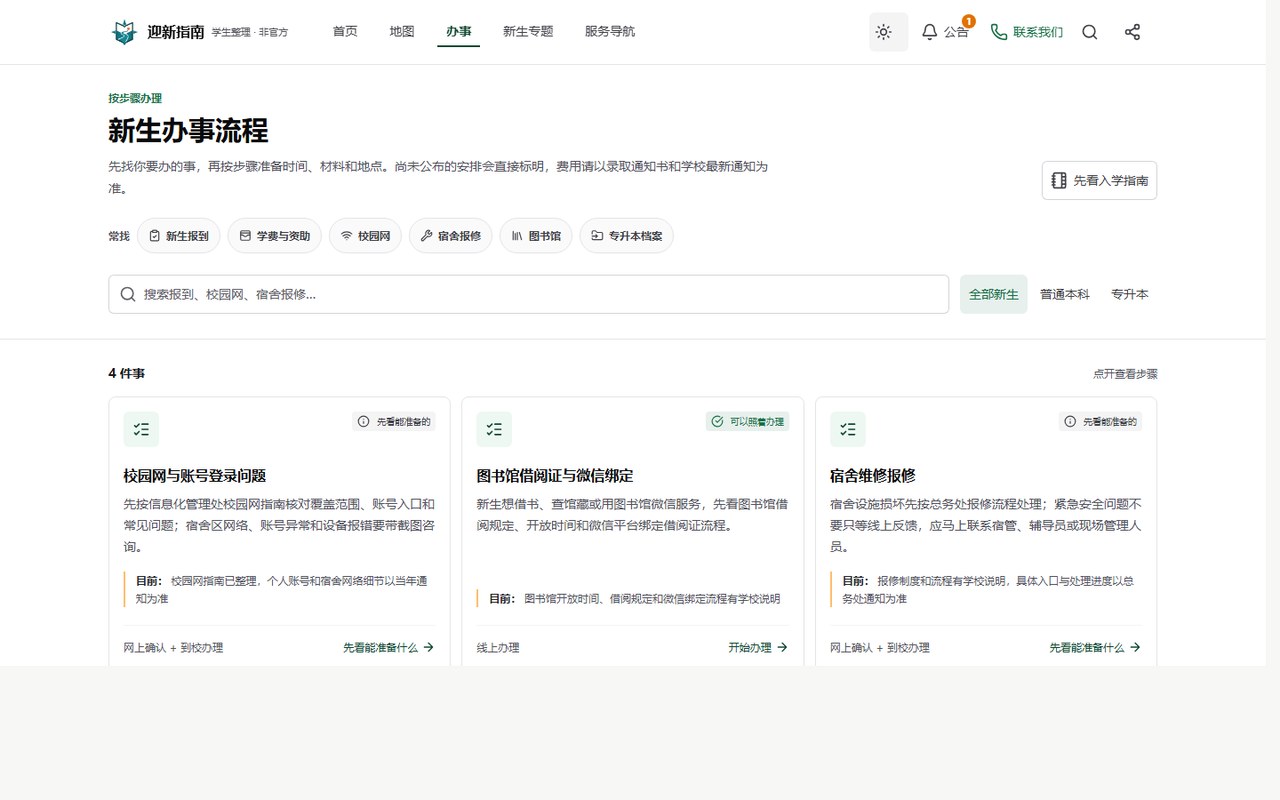The image size is (1280, 800).
Task: Click the checklist icon on 图书馆借阅证与微信绑定 card
Action: pyautogui.click(x=494, y=430)
